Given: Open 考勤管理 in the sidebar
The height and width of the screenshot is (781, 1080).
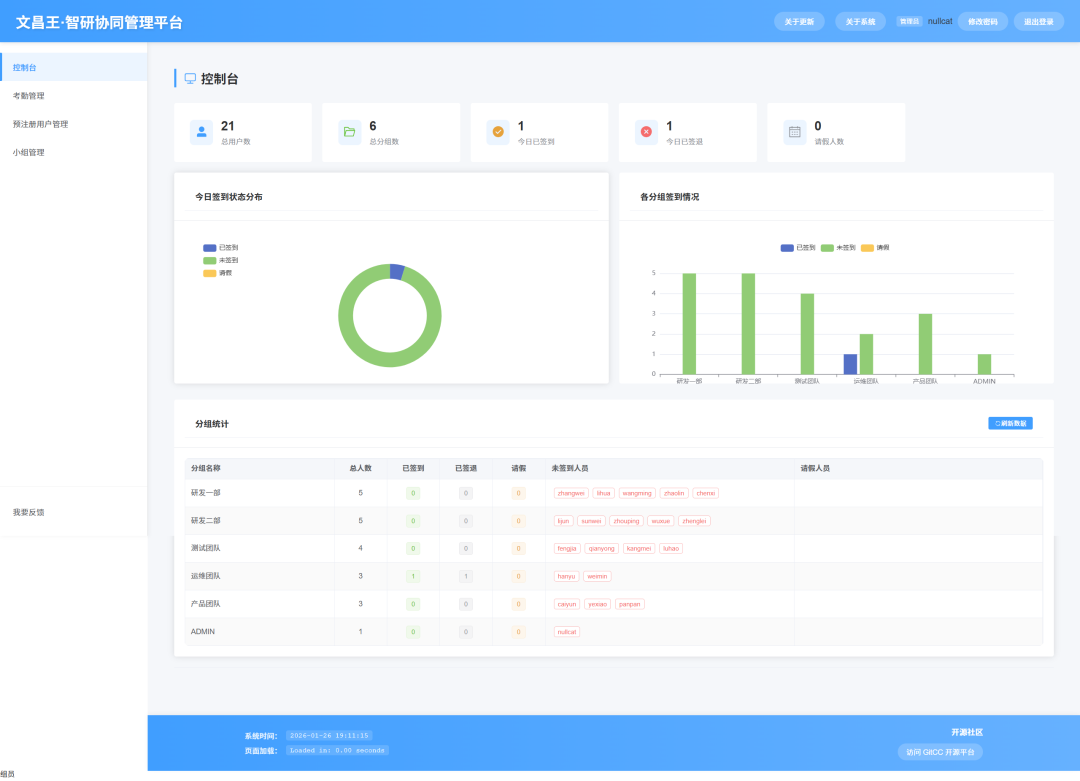Looking at the screenshot, I should [74, 96].
